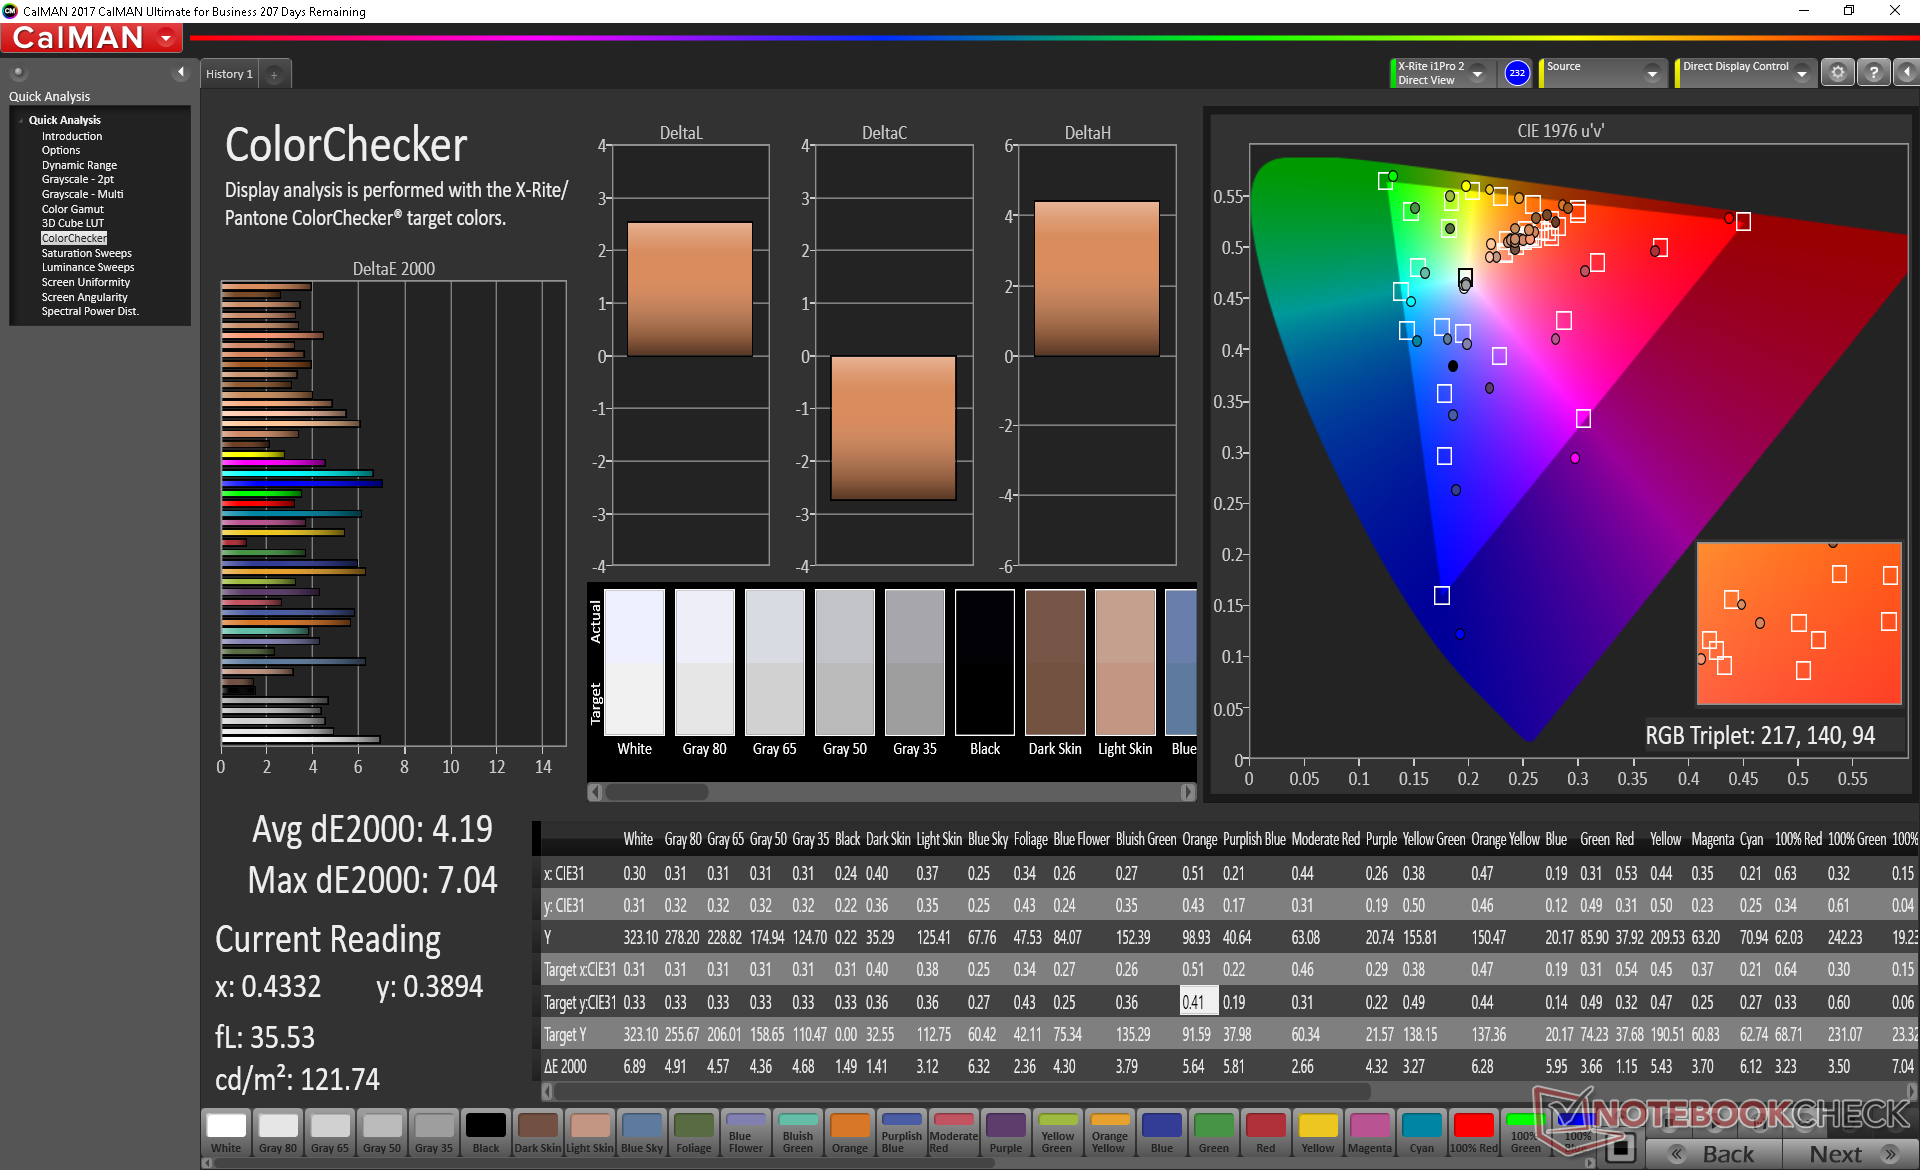Select Grayscale - Multi workflow step

coord(82,194)
